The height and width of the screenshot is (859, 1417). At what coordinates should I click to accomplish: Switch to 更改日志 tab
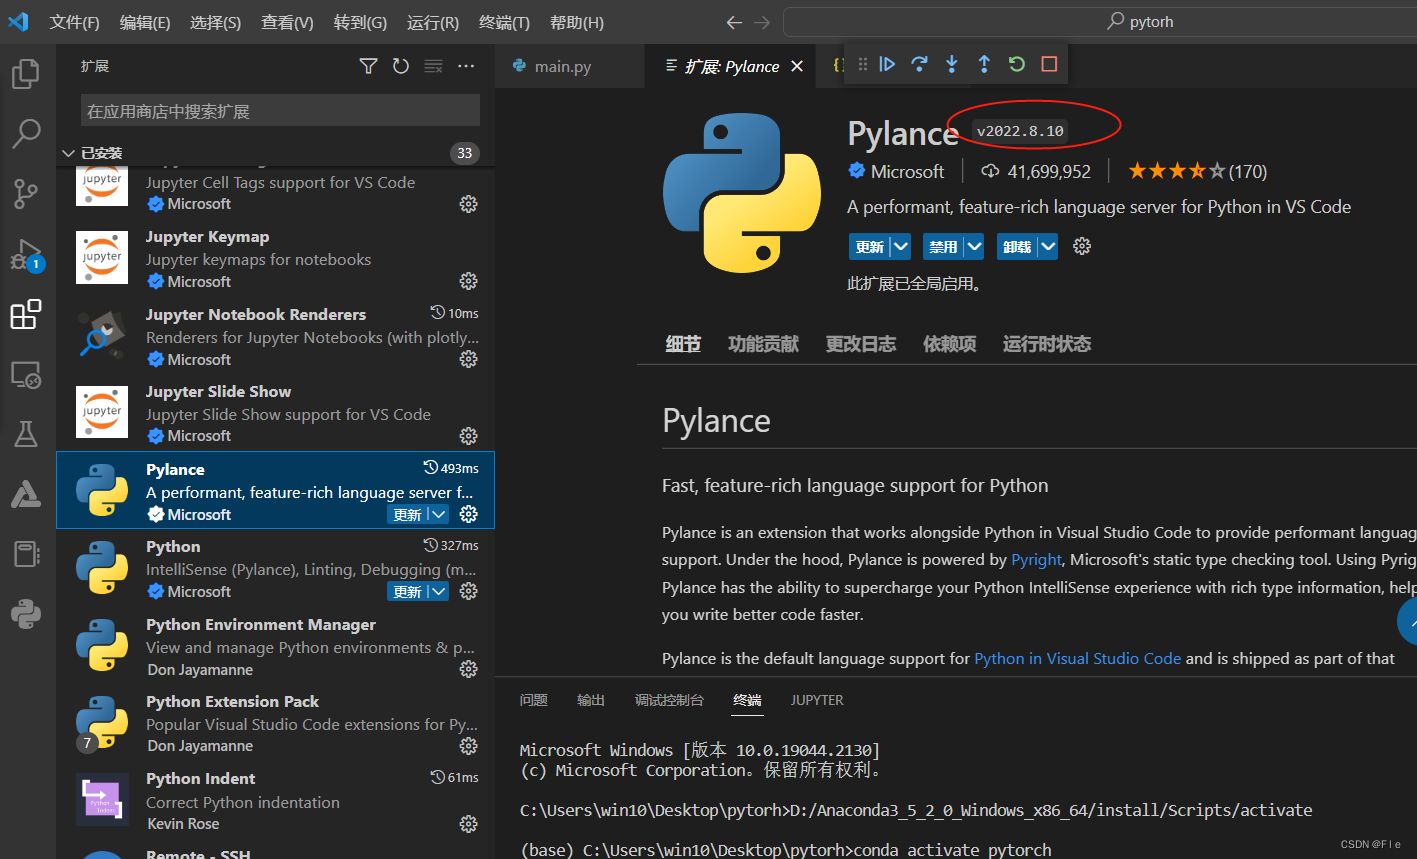[860, 344]
